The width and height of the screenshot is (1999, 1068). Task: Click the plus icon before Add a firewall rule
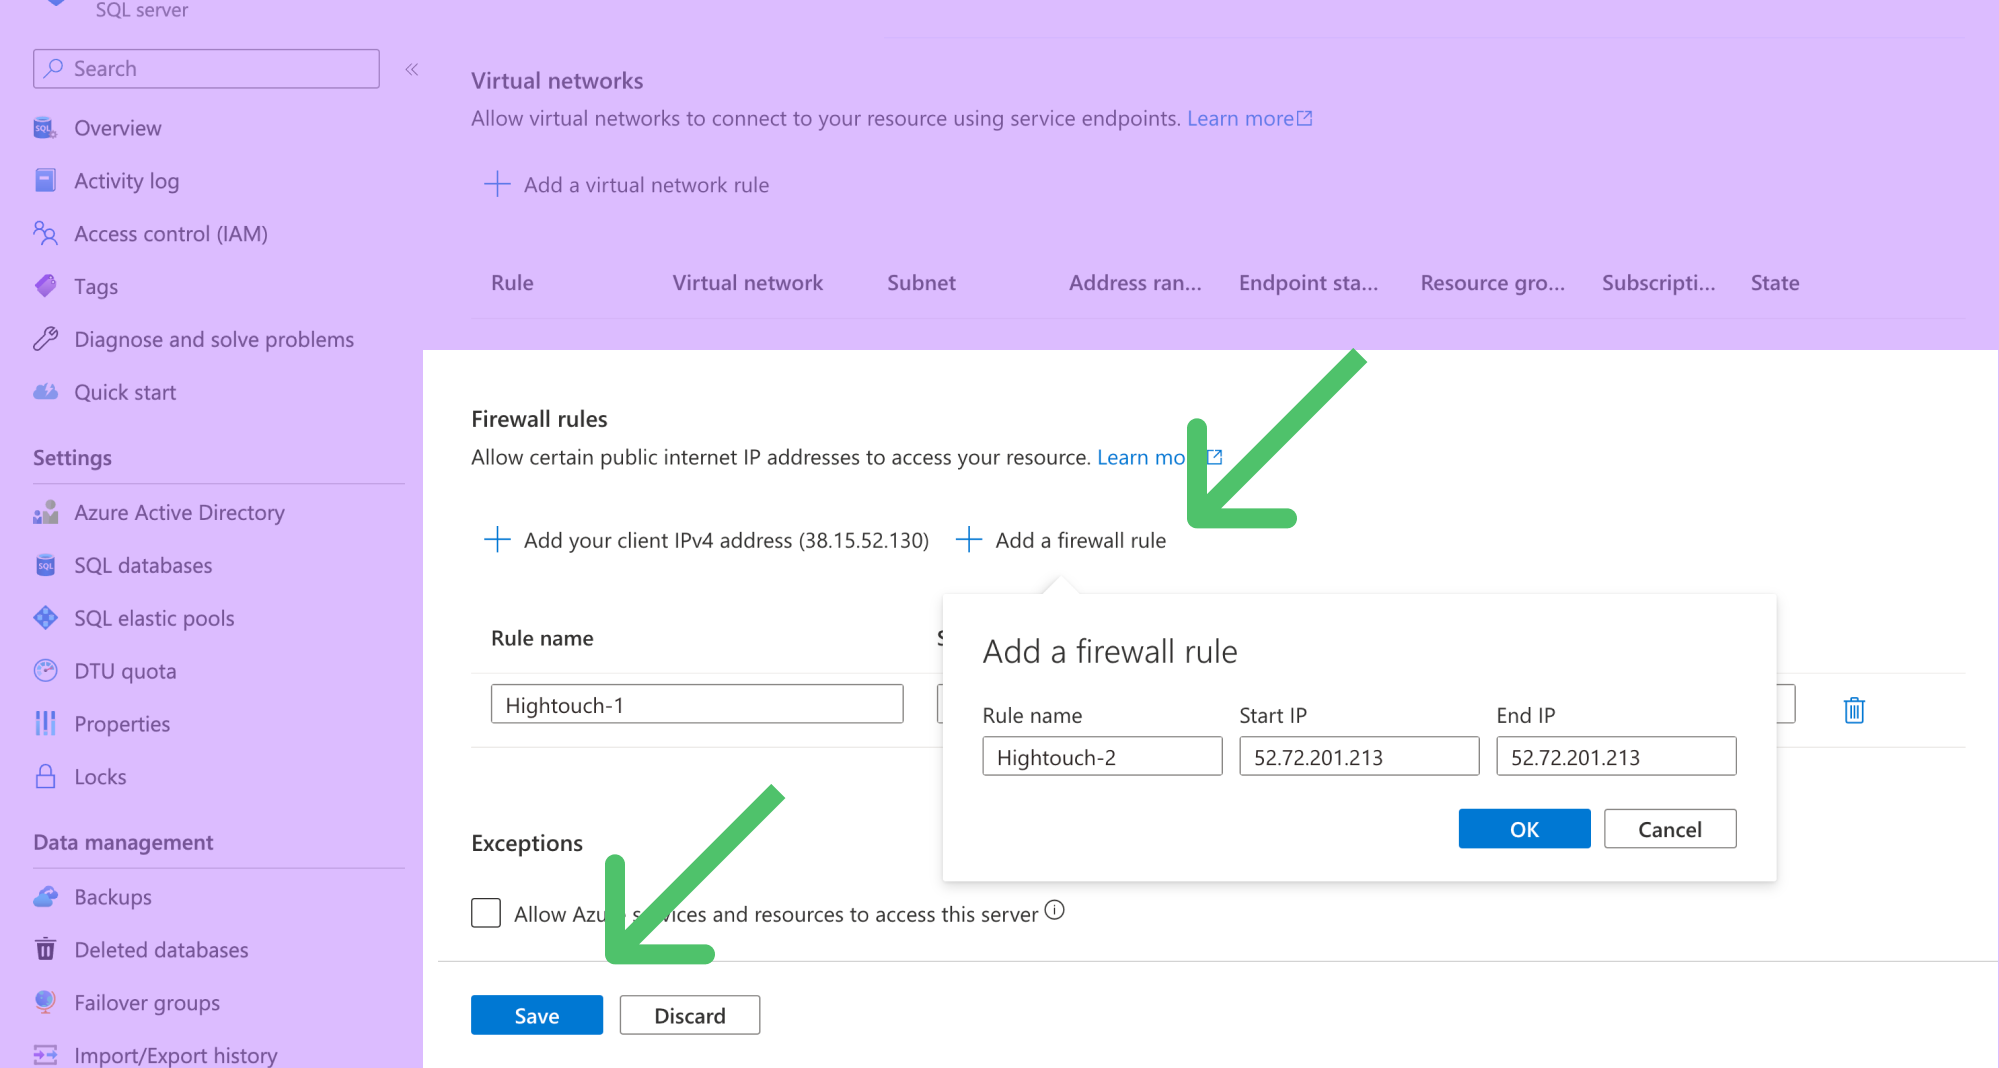tap(969, 540)
